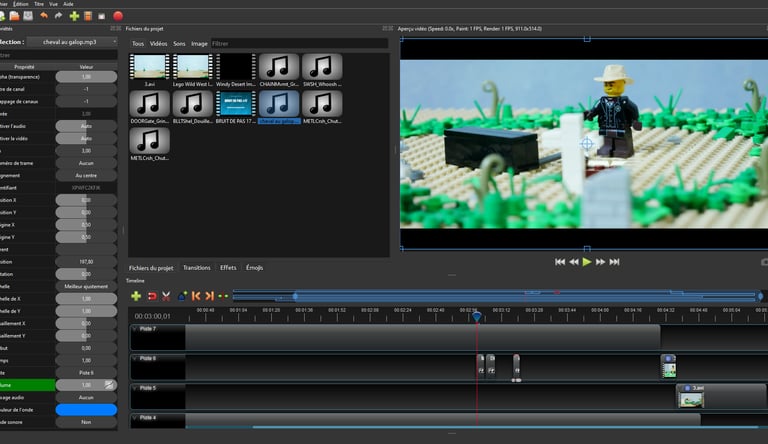The image size is (768, 444).
Task: Undo last action with orange arrow
Action: pos(44,16)
